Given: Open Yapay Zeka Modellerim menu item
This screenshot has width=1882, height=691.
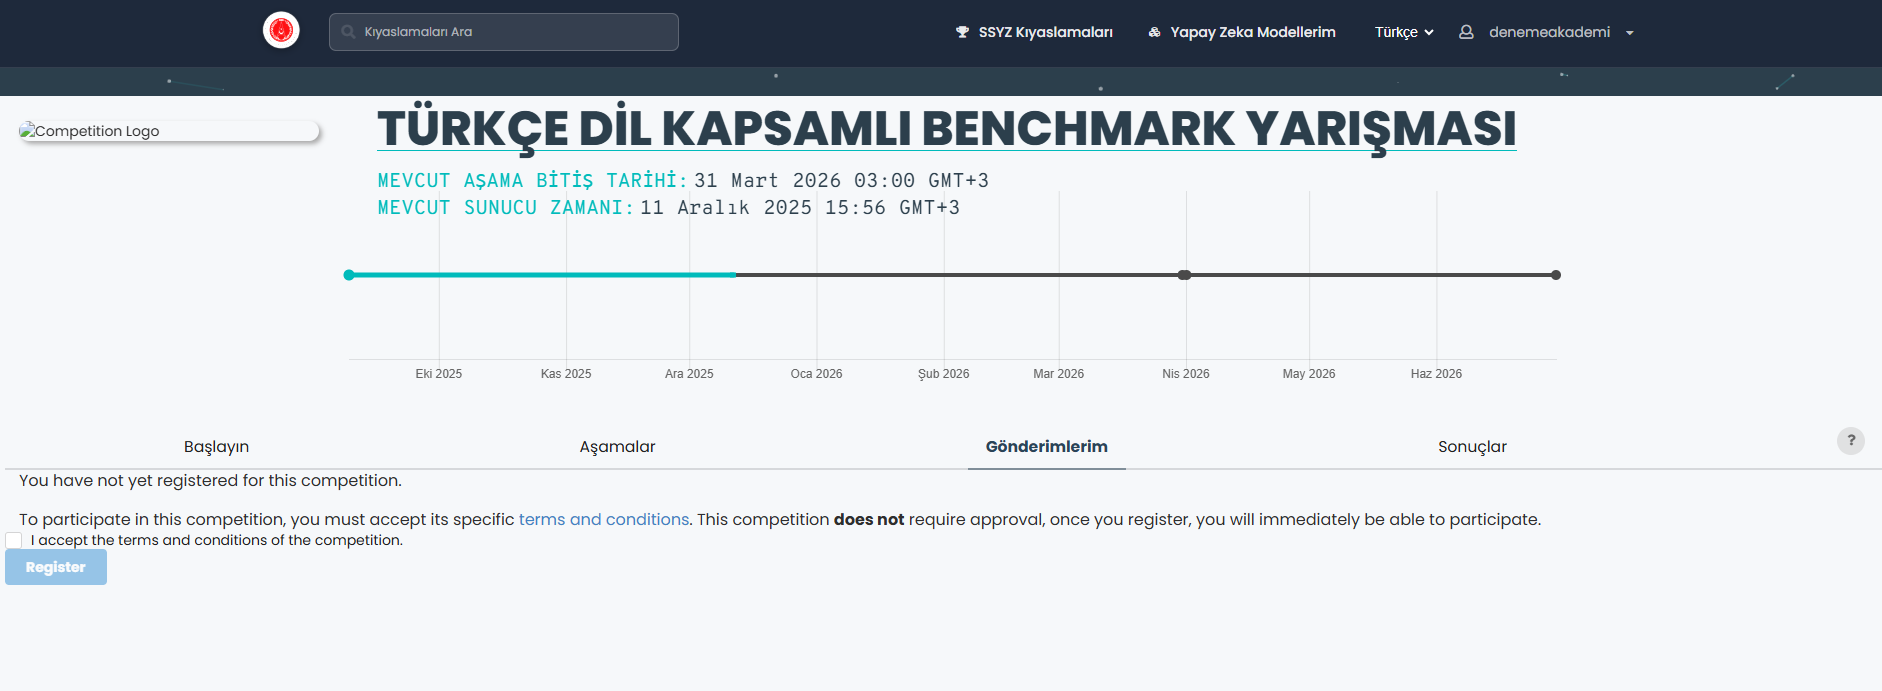Looking at the screenshot, I should point(1252,32).
